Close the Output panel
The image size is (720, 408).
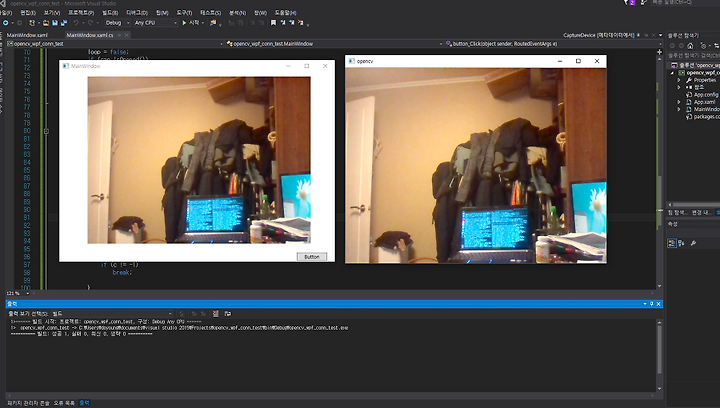pyautogui.click(x=658, y=304)
